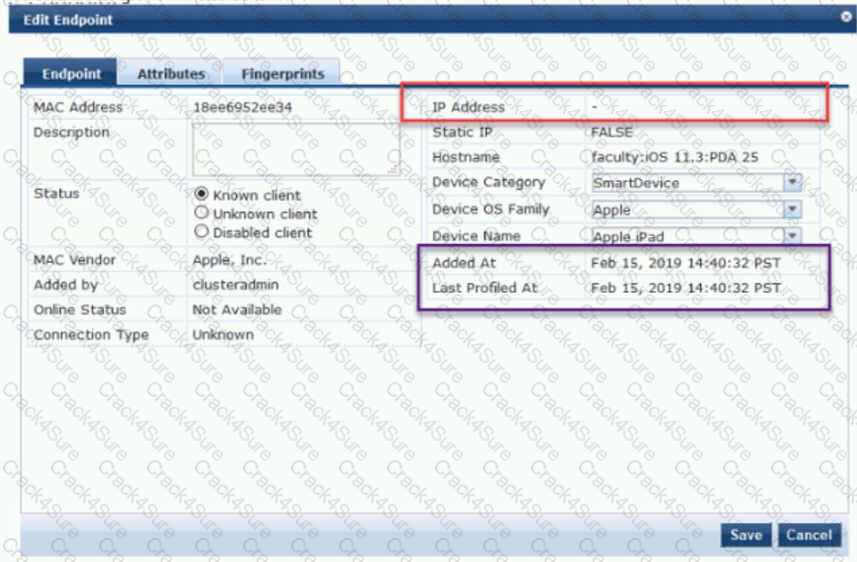The height and width of the screenshot is (562, 857).
Task: Cancel editing the endpoint
Action: coord(808,535)
